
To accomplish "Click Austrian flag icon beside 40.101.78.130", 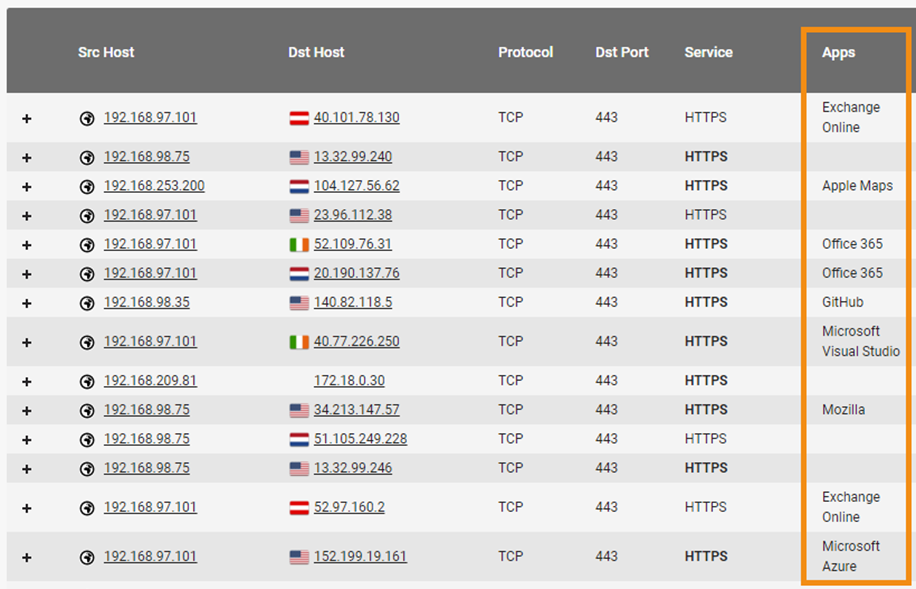I will click(299, 119).
